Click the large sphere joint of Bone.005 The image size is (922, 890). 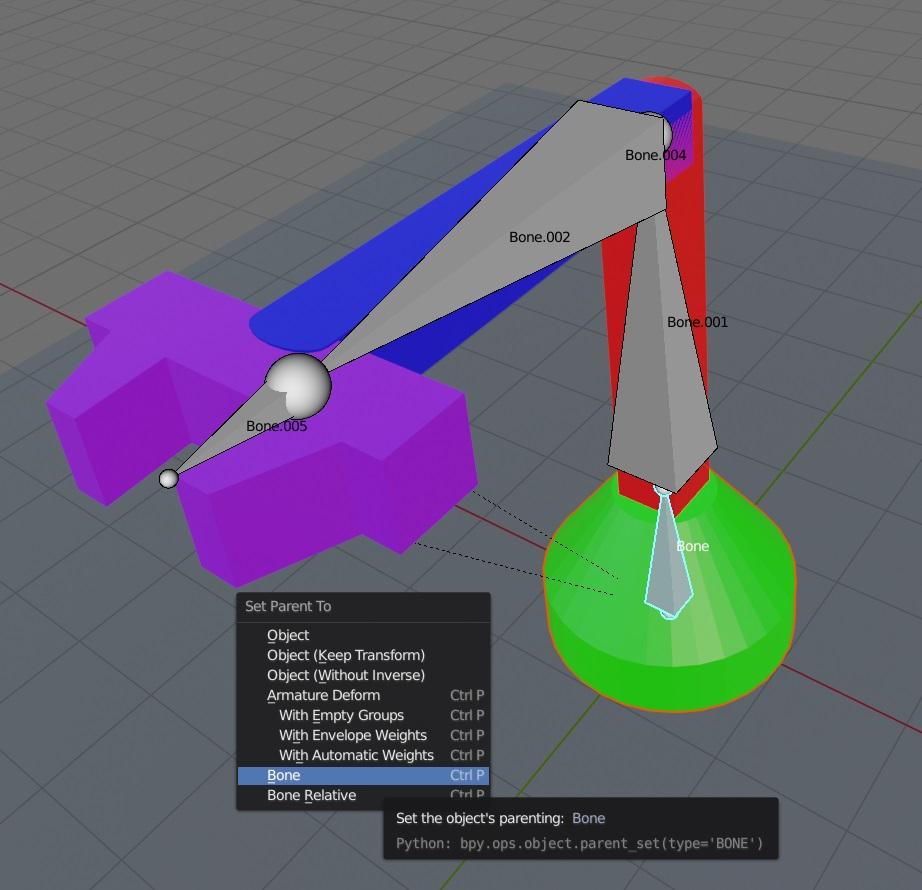click(299, 386)
